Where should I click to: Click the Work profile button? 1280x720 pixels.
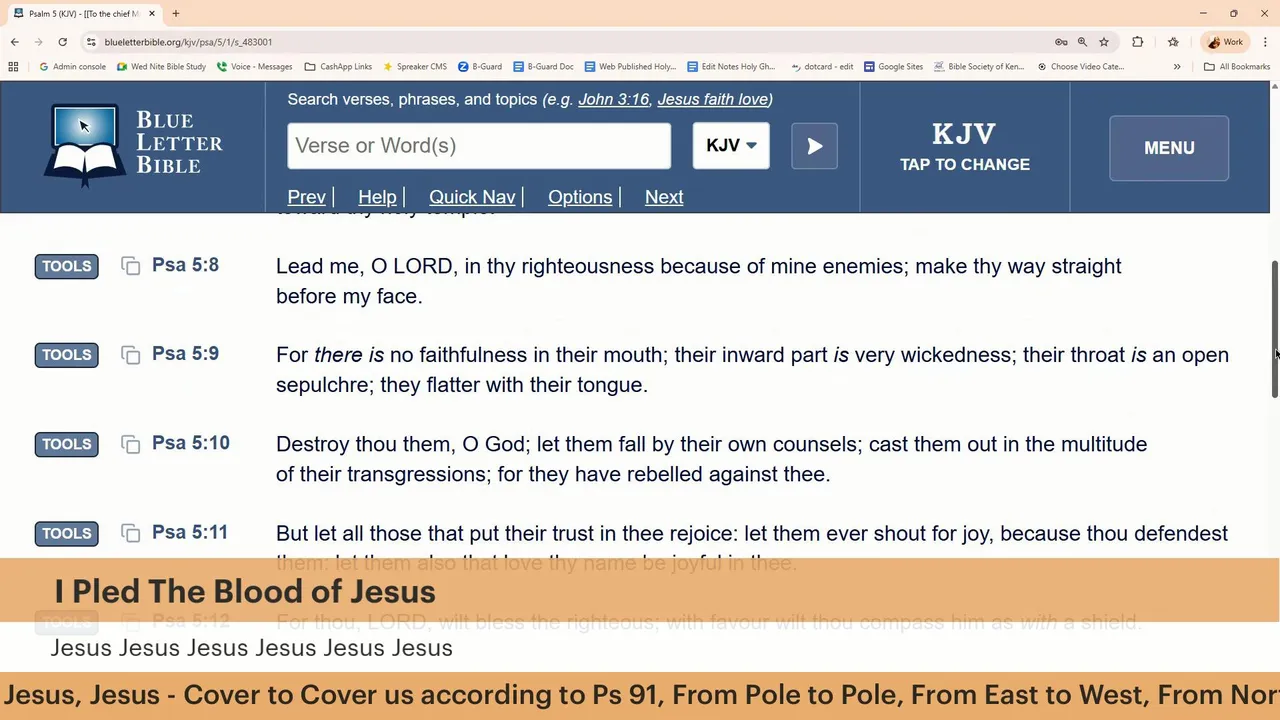(x=1225, y=42)
